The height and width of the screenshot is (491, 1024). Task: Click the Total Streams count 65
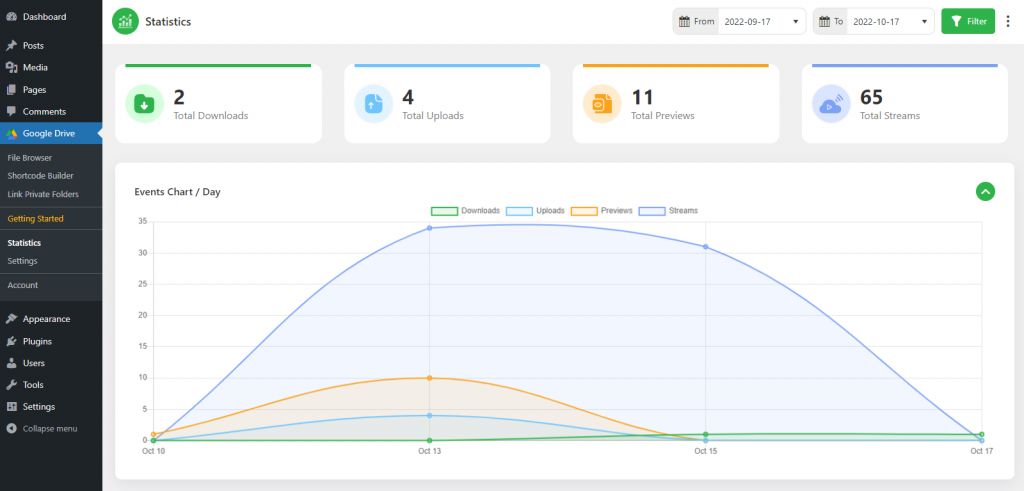(872, 97)
